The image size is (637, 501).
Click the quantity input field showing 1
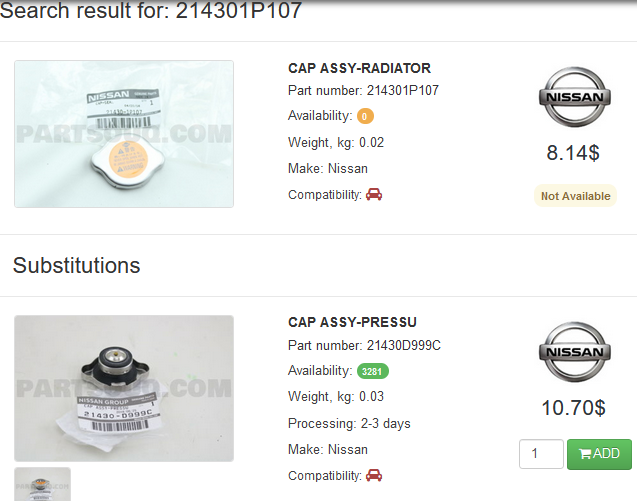point(541,454)
